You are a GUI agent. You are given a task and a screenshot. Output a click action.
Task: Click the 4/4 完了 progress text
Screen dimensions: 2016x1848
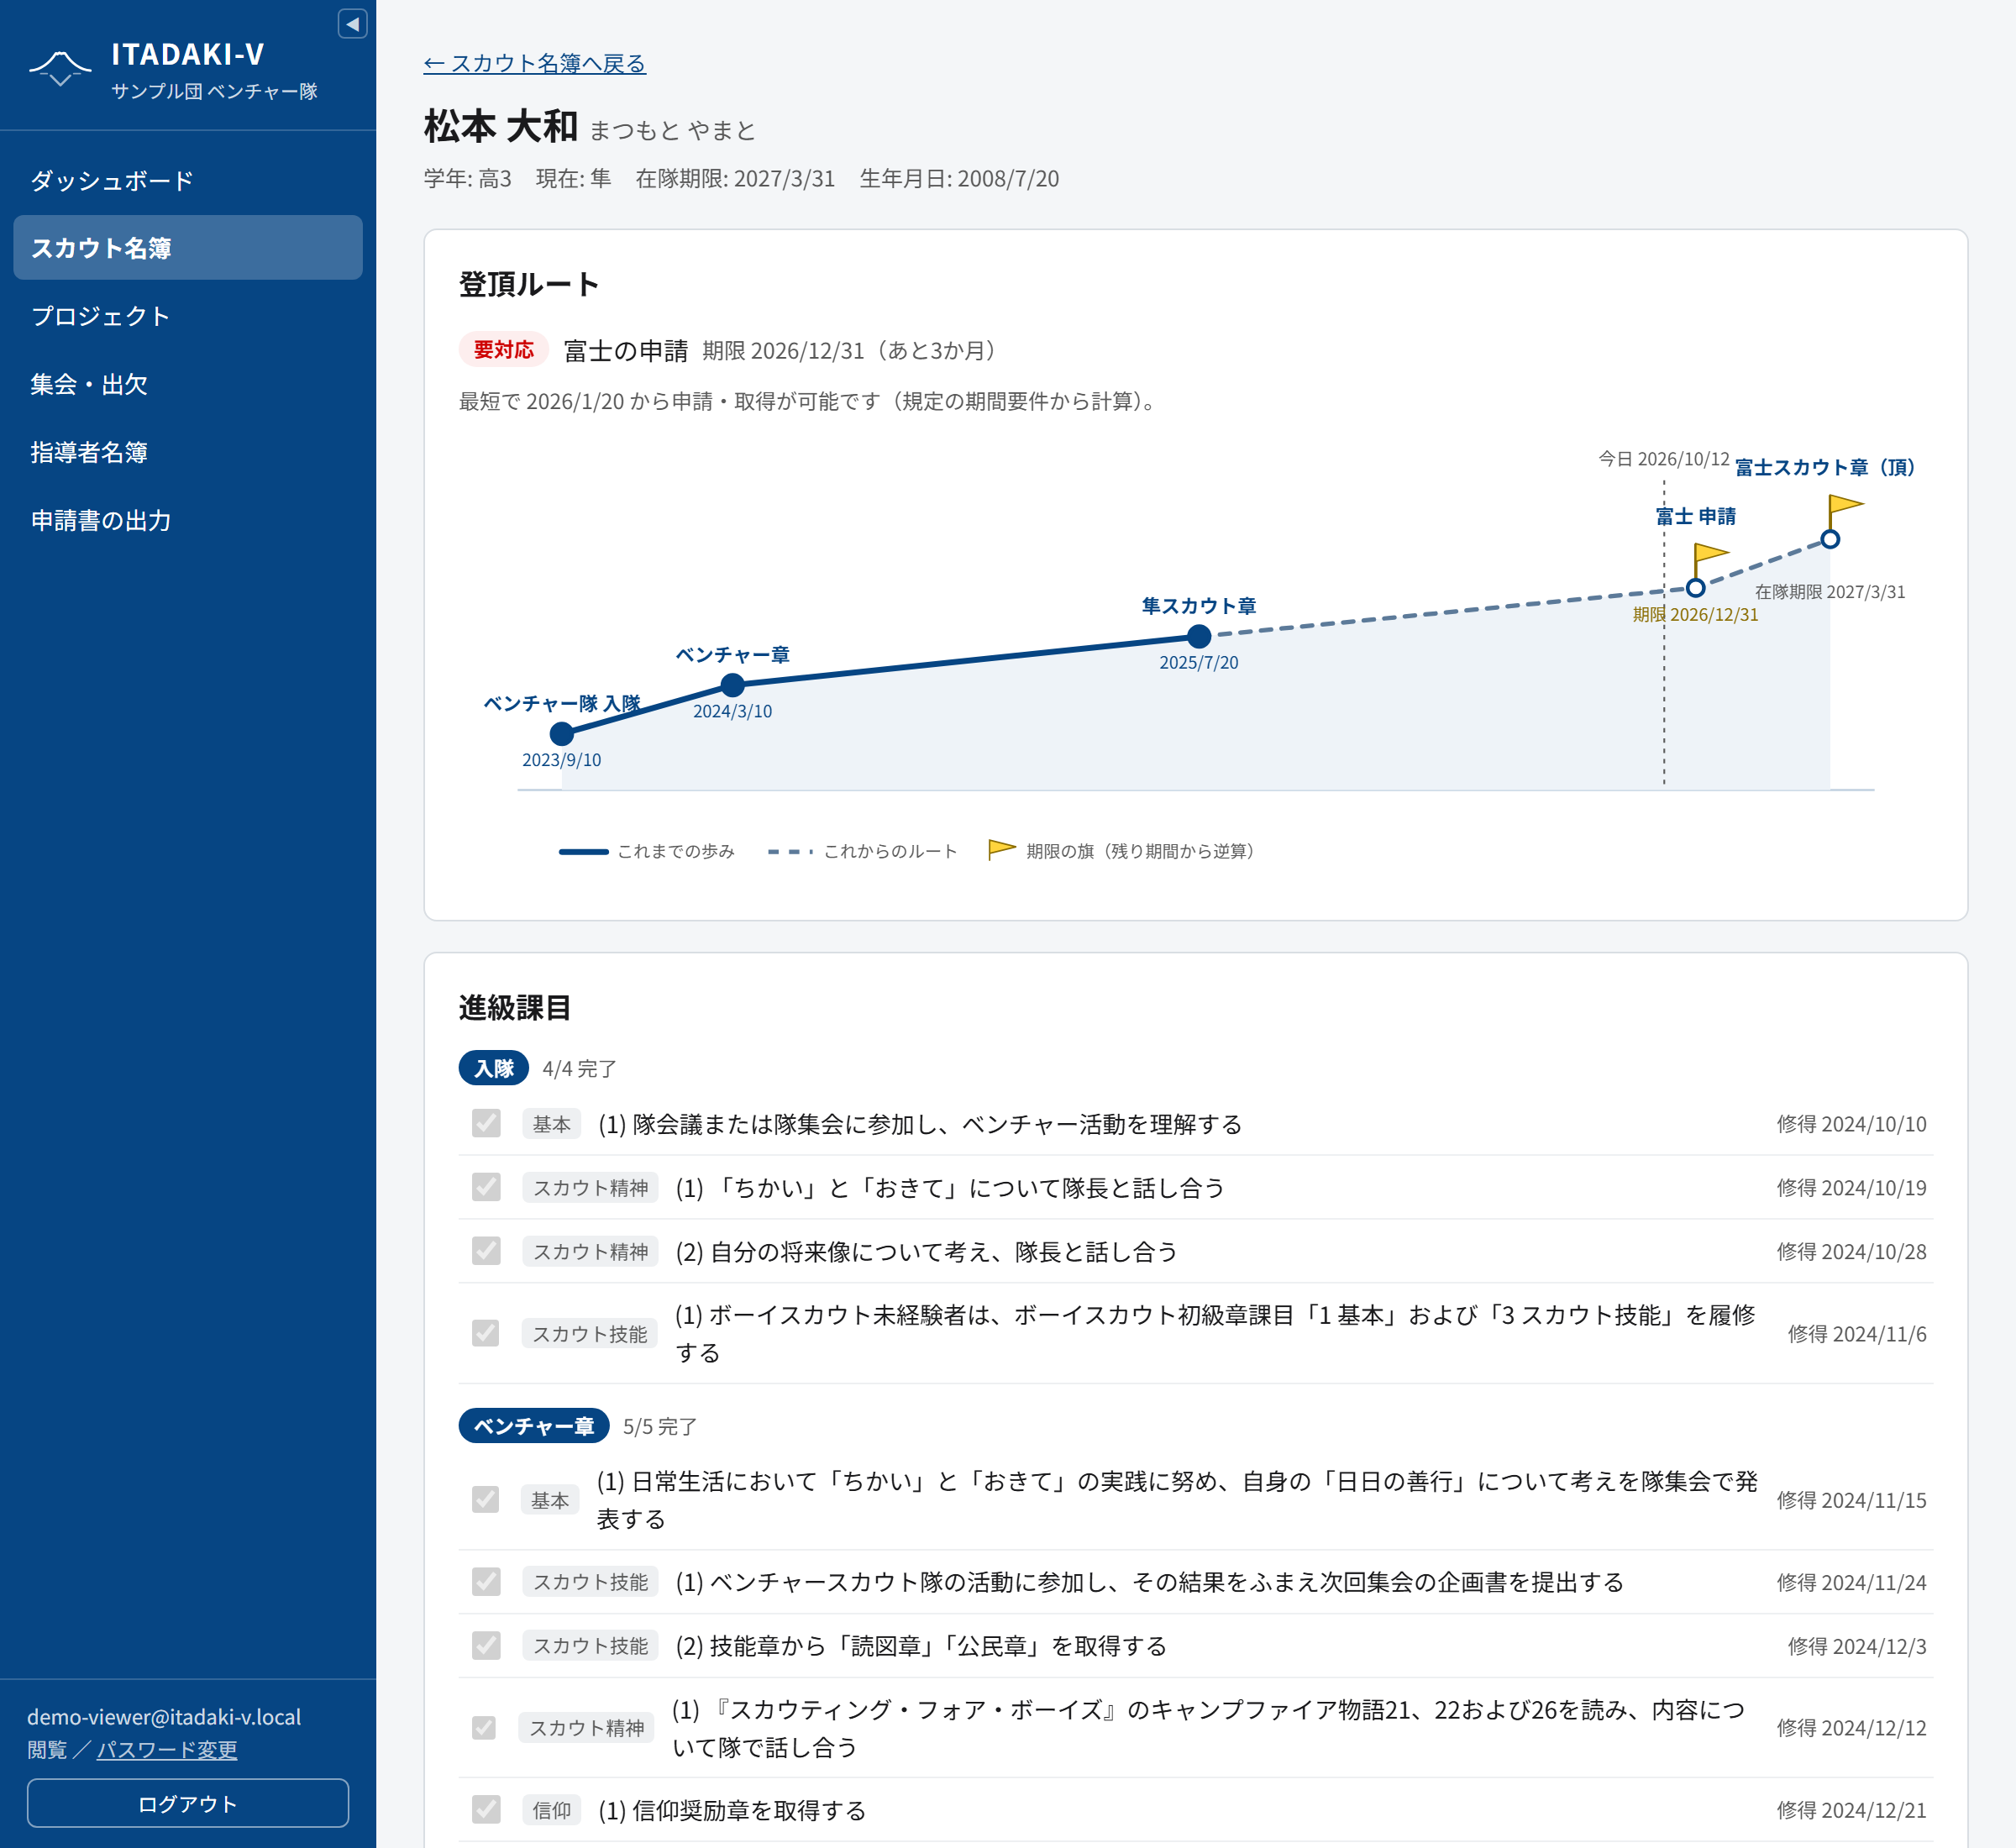pyautogui.click(x=580, y=1069)
